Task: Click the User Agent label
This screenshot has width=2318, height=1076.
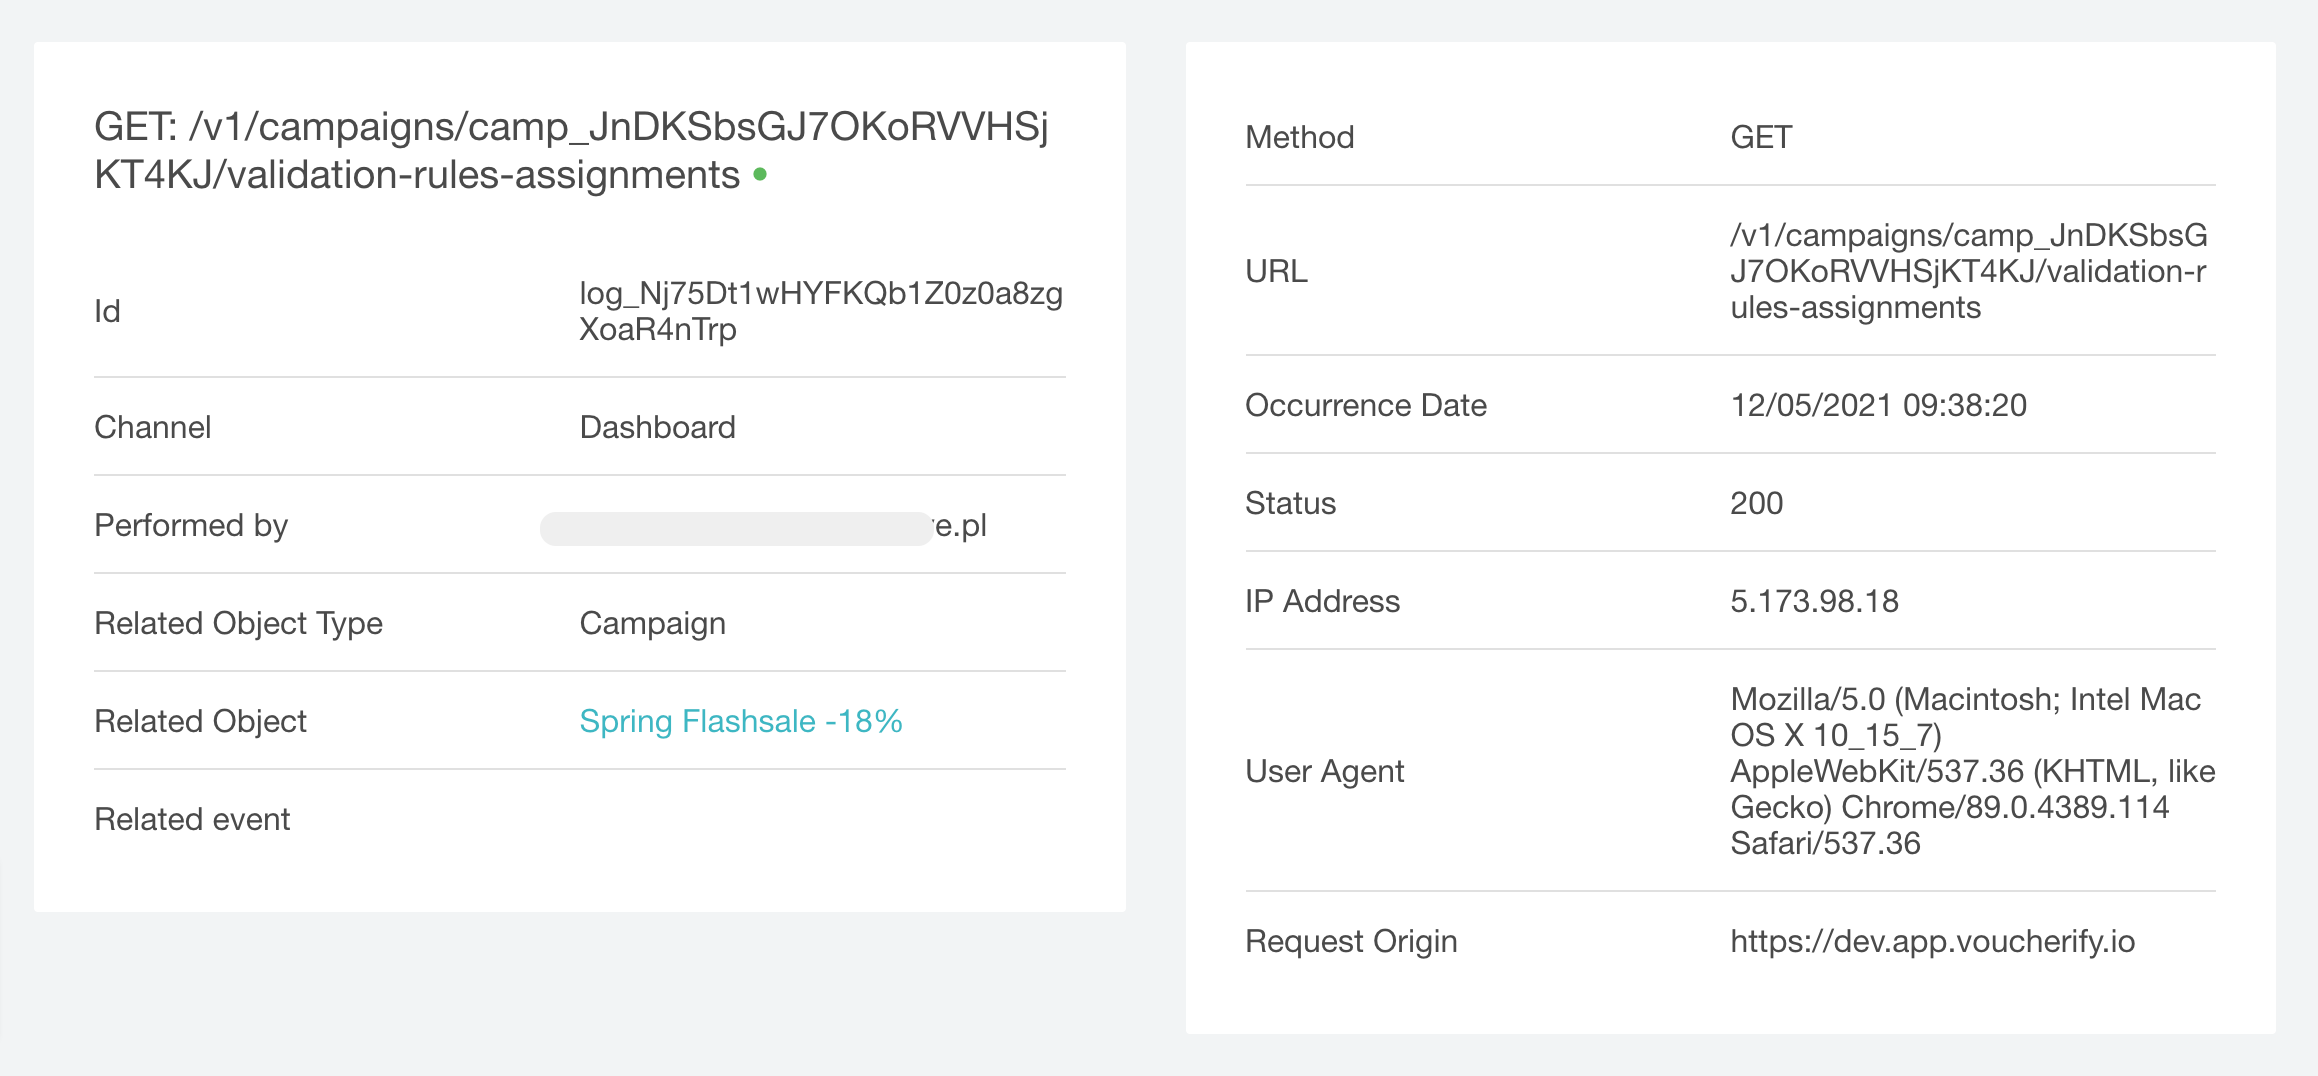Action: click(x=1324, y=771)
